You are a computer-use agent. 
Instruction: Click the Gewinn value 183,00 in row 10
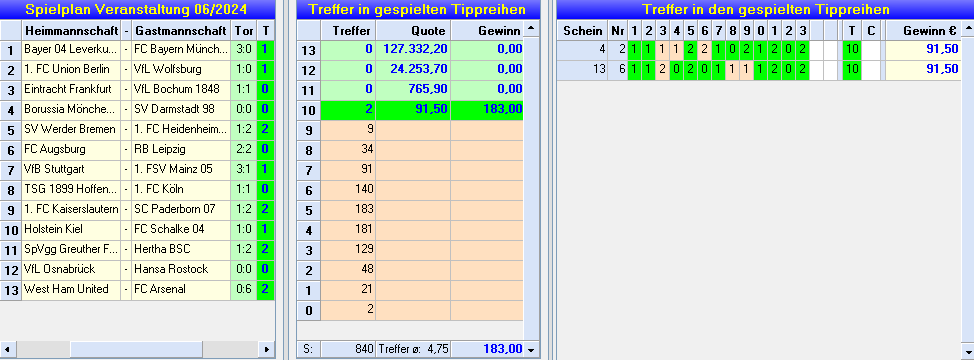(x=487, y=109)
